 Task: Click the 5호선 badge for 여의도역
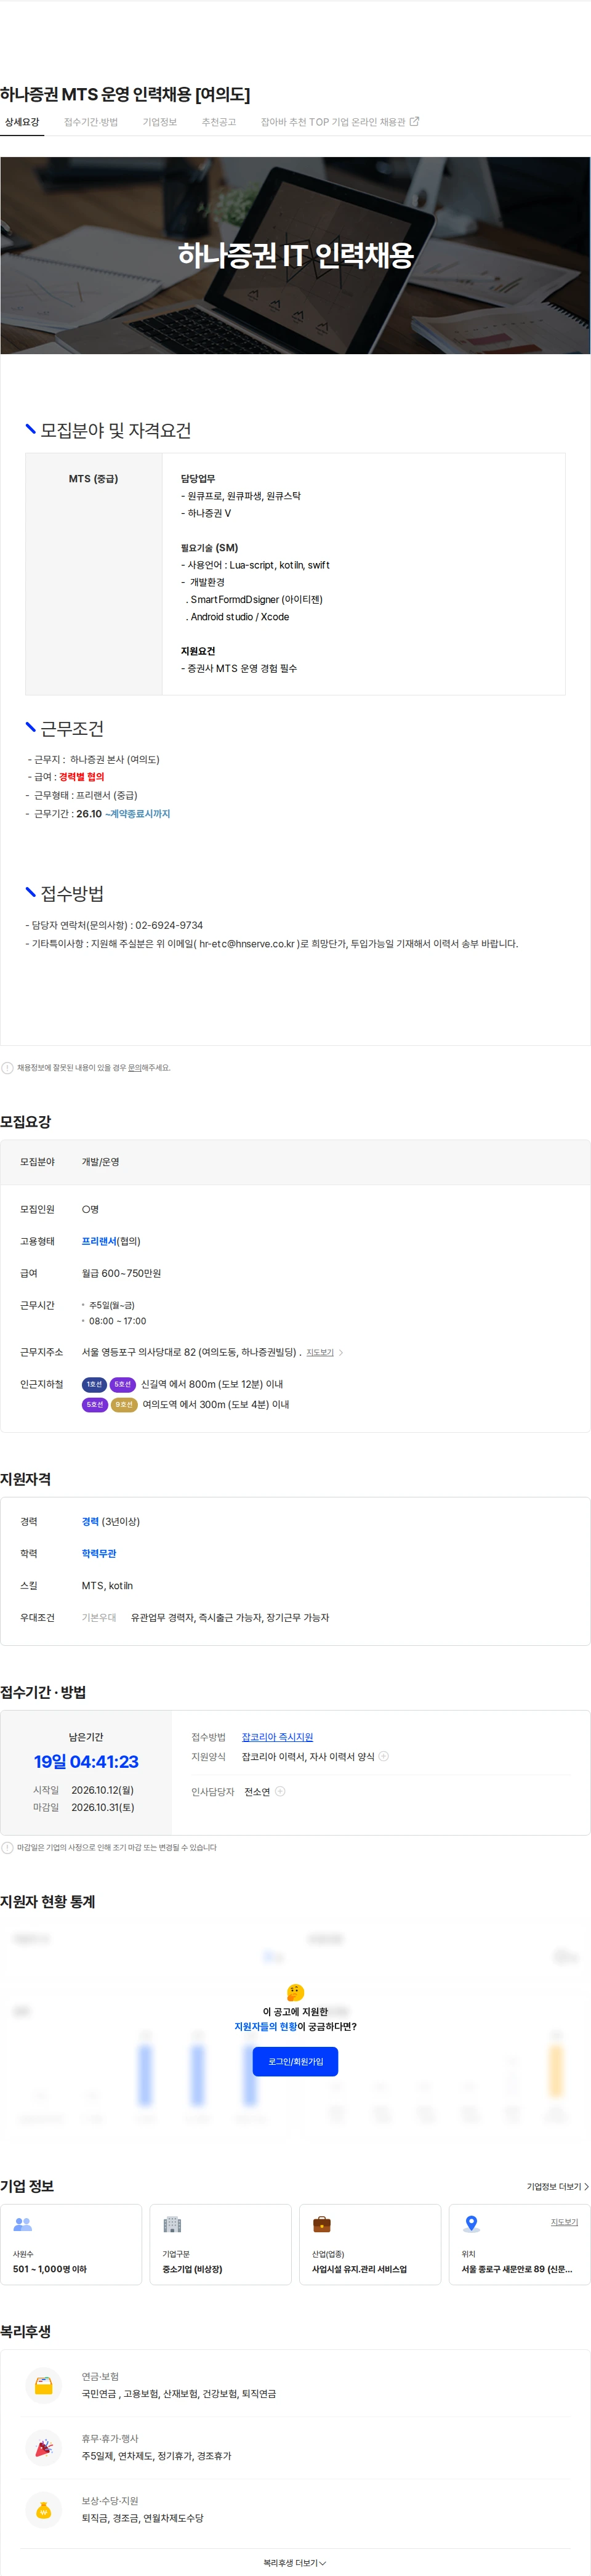click(x=95, y=1405)
